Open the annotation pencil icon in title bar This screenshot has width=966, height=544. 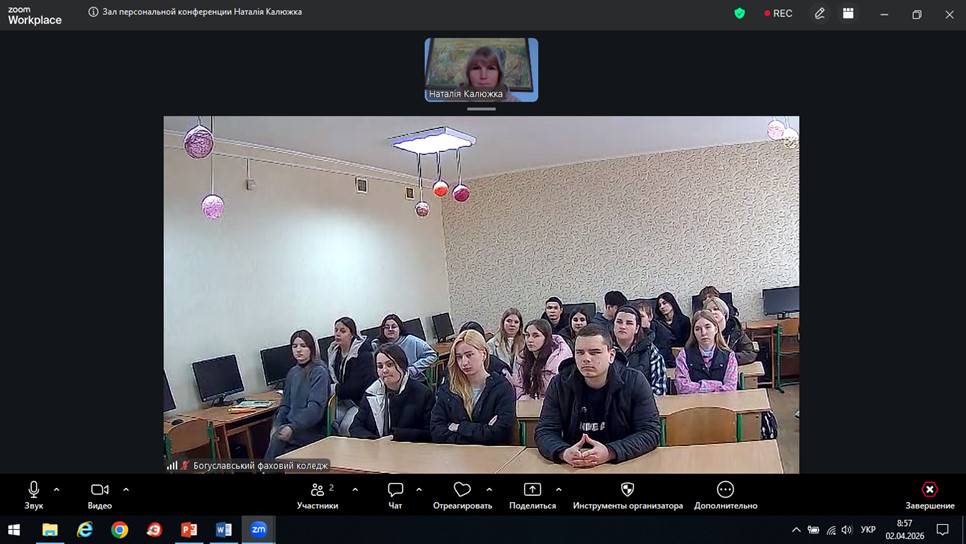coord(820,14)
